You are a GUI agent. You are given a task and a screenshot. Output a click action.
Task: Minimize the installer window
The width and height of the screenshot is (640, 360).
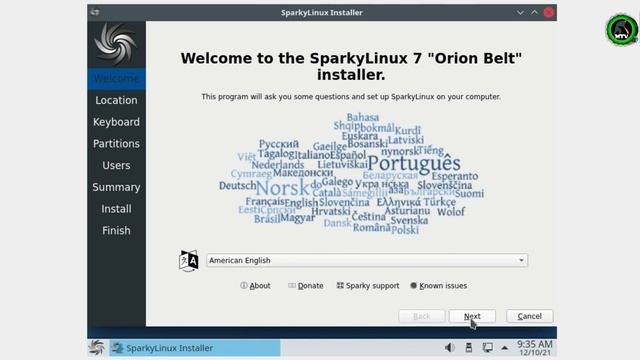coord(520,12)
